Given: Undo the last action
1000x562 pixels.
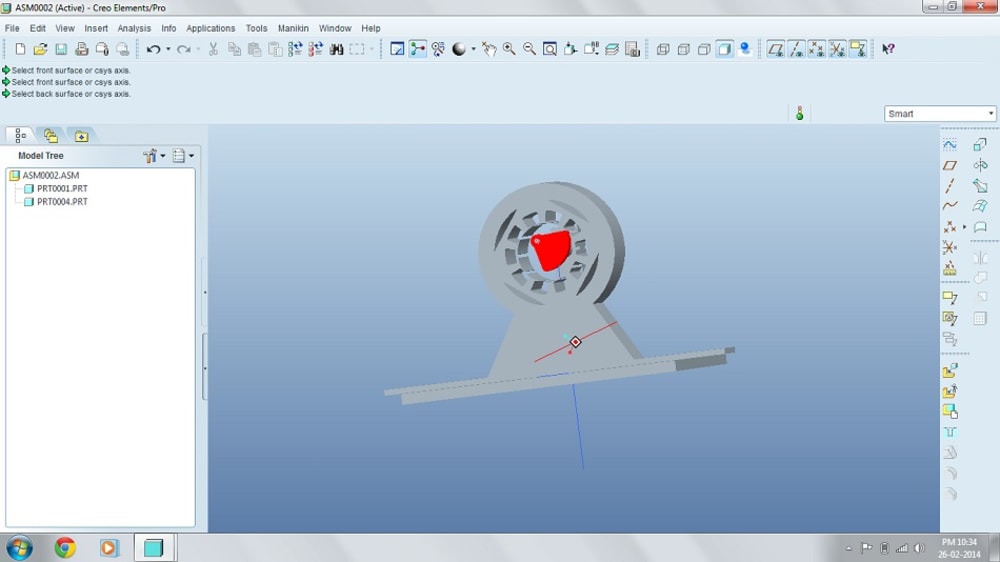Looking at the screenshot, I should (153, 49).
